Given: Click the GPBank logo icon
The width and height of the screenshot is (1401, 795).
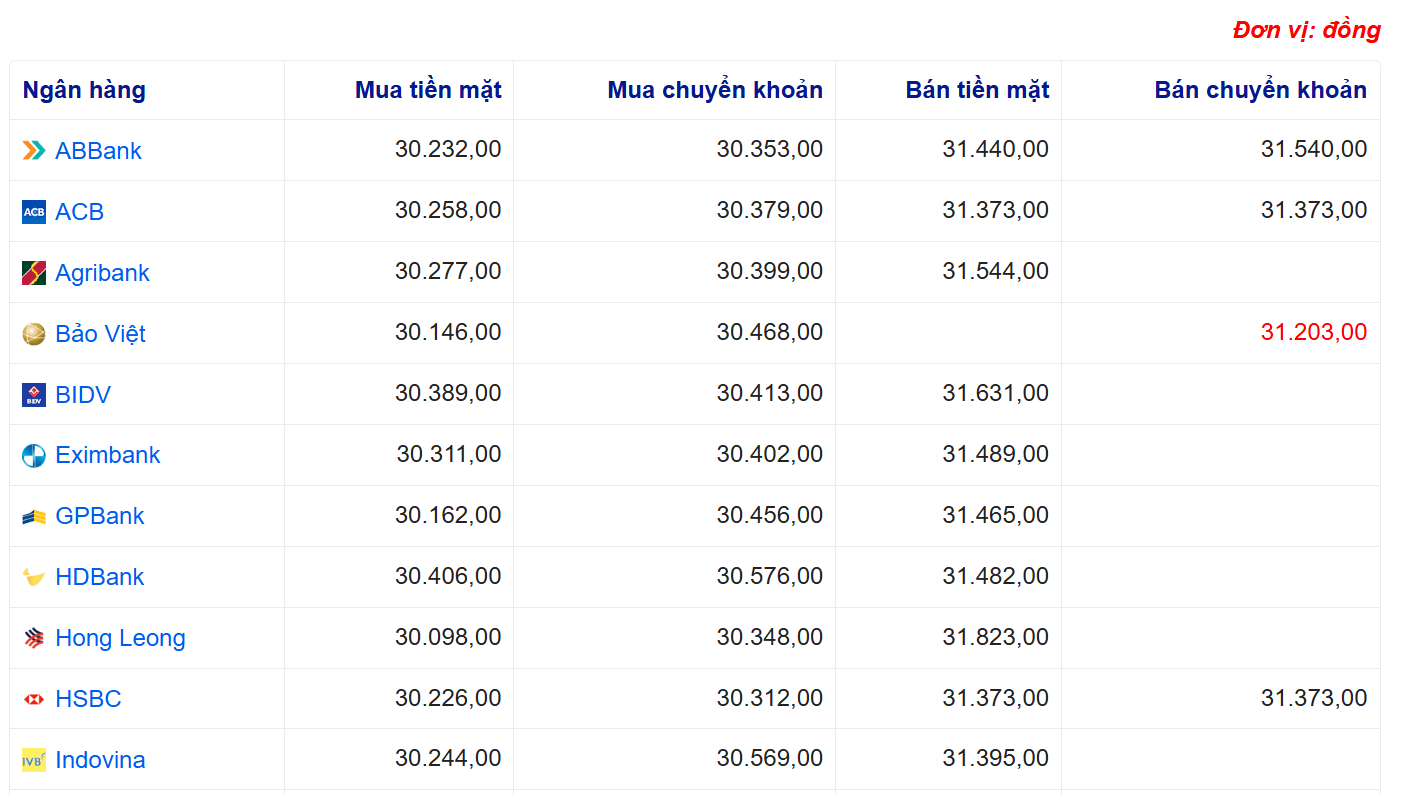Looking at the screenshot, I should (x=34, y=517).
